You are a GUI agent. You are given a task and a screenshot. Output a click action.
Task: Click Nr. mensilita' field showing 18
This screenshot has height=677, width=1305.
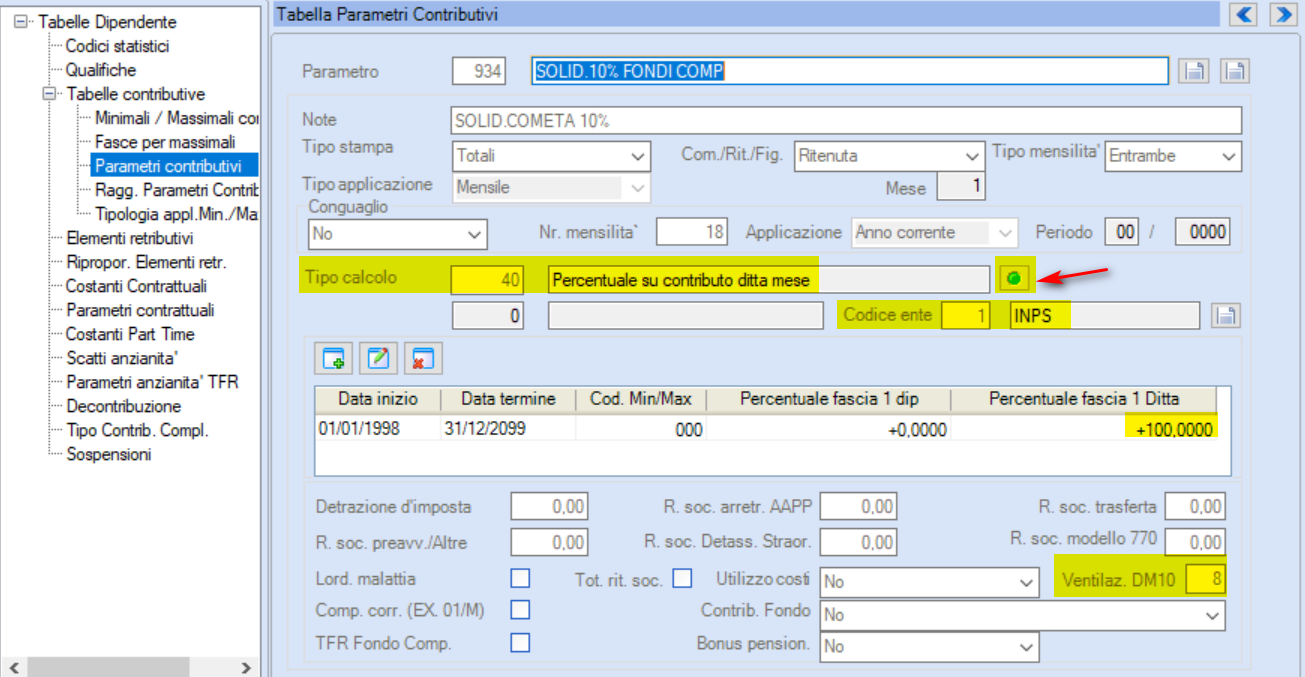(x=692, y=232)
